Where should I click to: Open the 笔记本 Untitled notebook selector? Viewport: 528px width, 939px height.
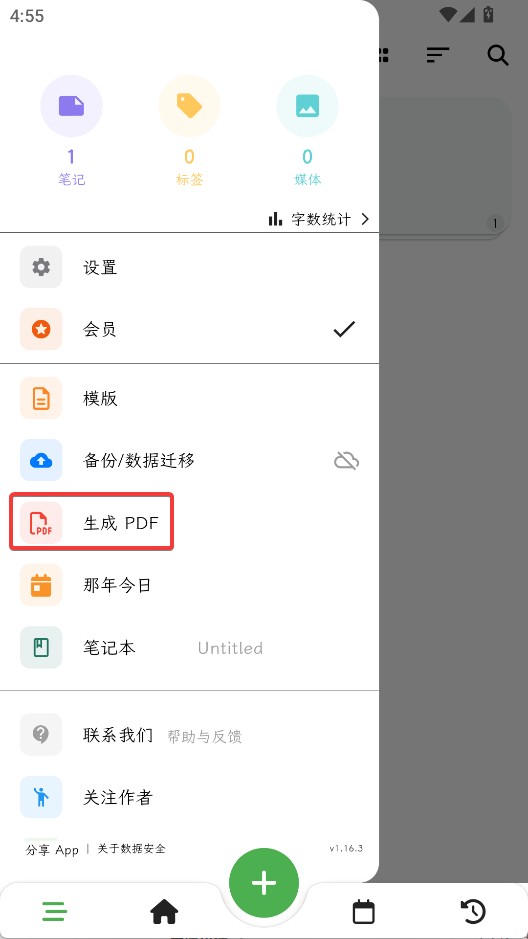point(189,647)
